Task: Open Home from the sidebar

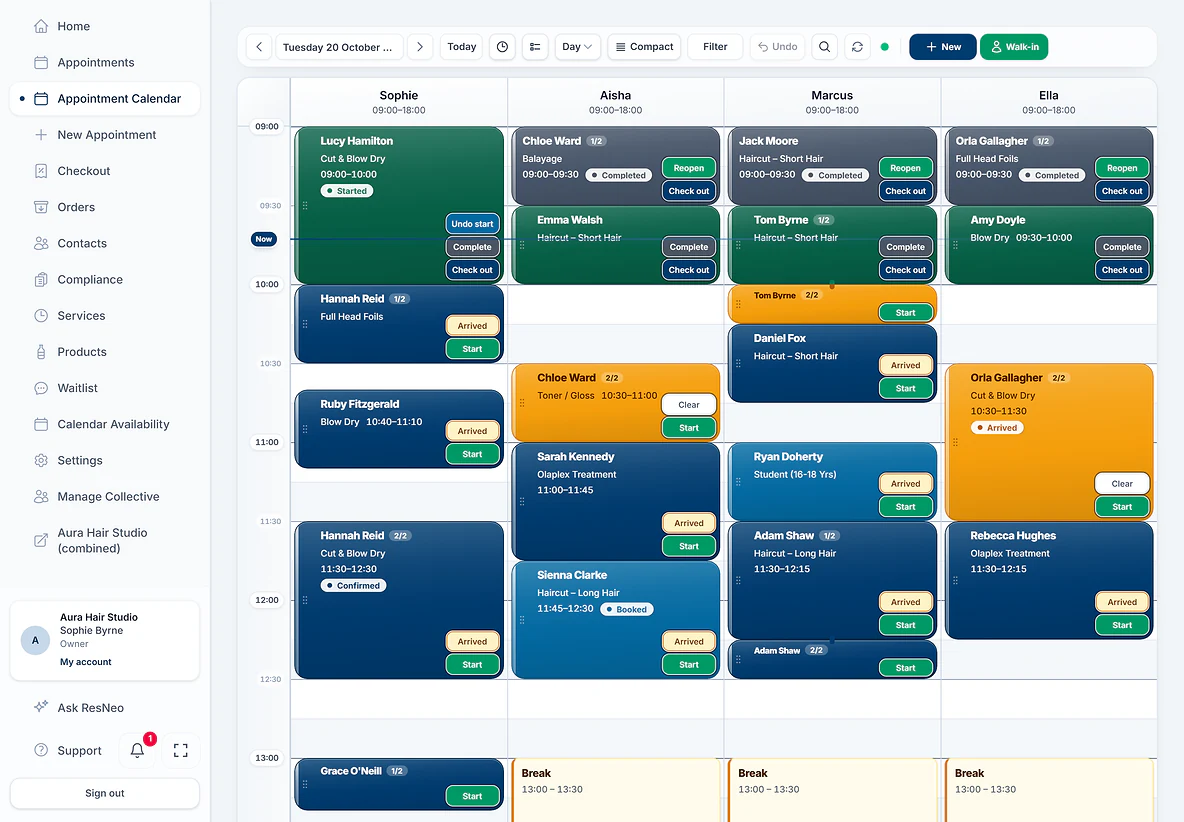Action: 105,26
